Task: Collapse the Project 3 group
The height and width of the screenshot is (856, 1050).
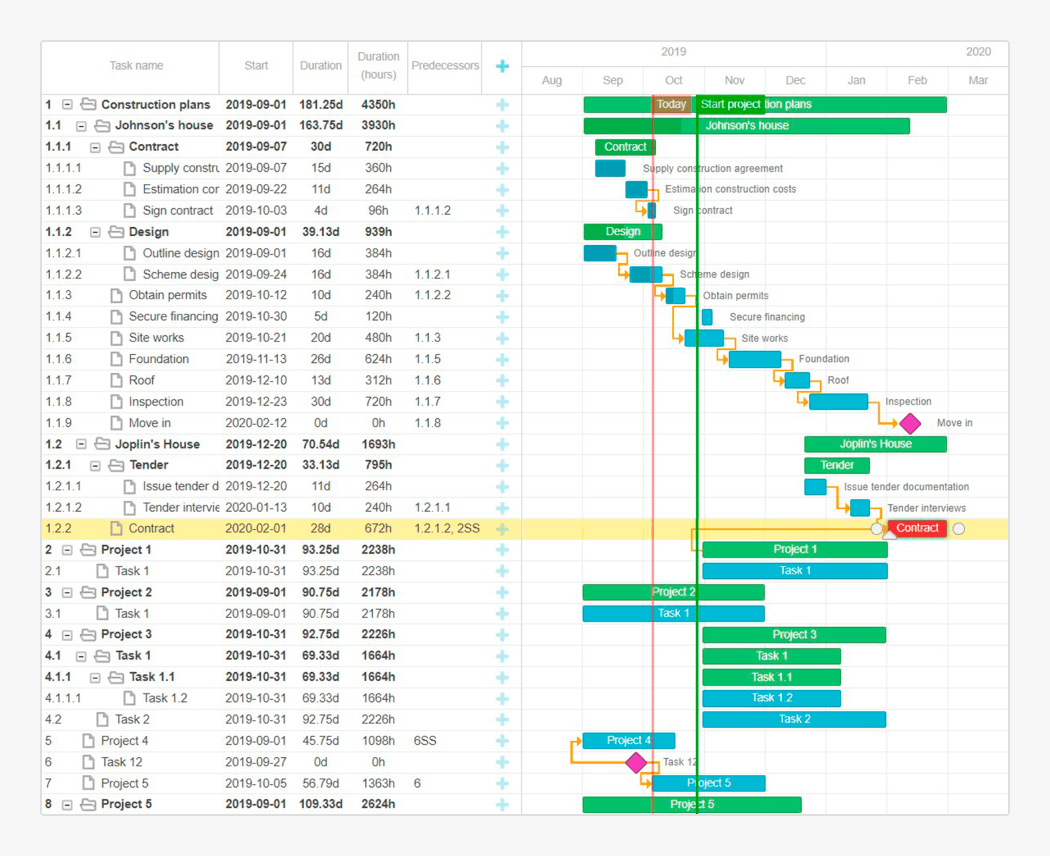Action: [x=67, y=635]
